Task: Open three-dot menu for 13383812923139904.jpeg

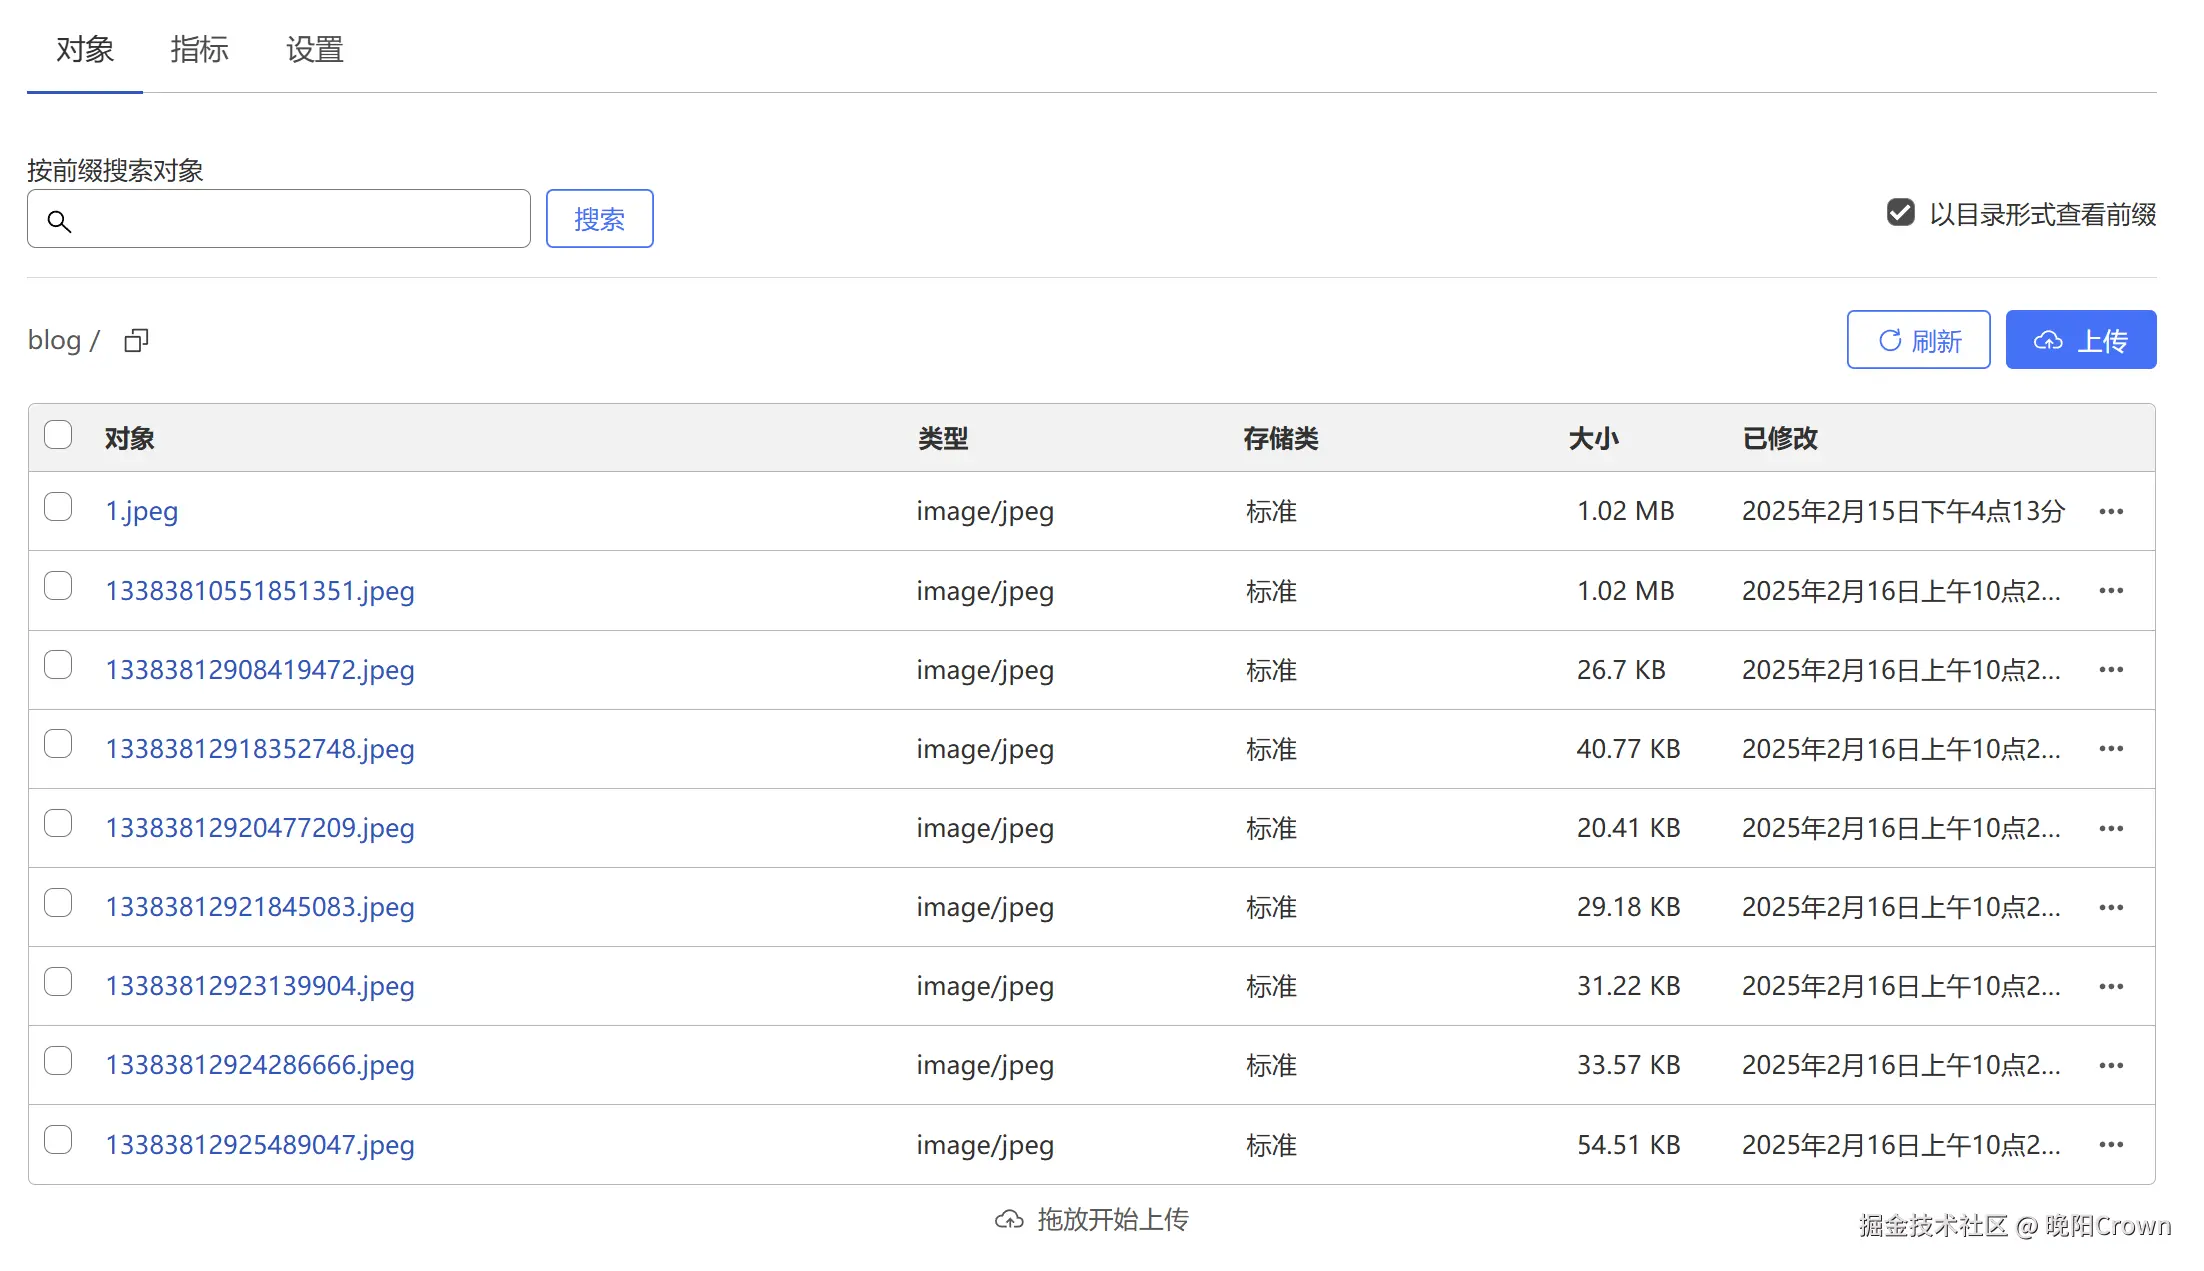Action: [2111, 987]
